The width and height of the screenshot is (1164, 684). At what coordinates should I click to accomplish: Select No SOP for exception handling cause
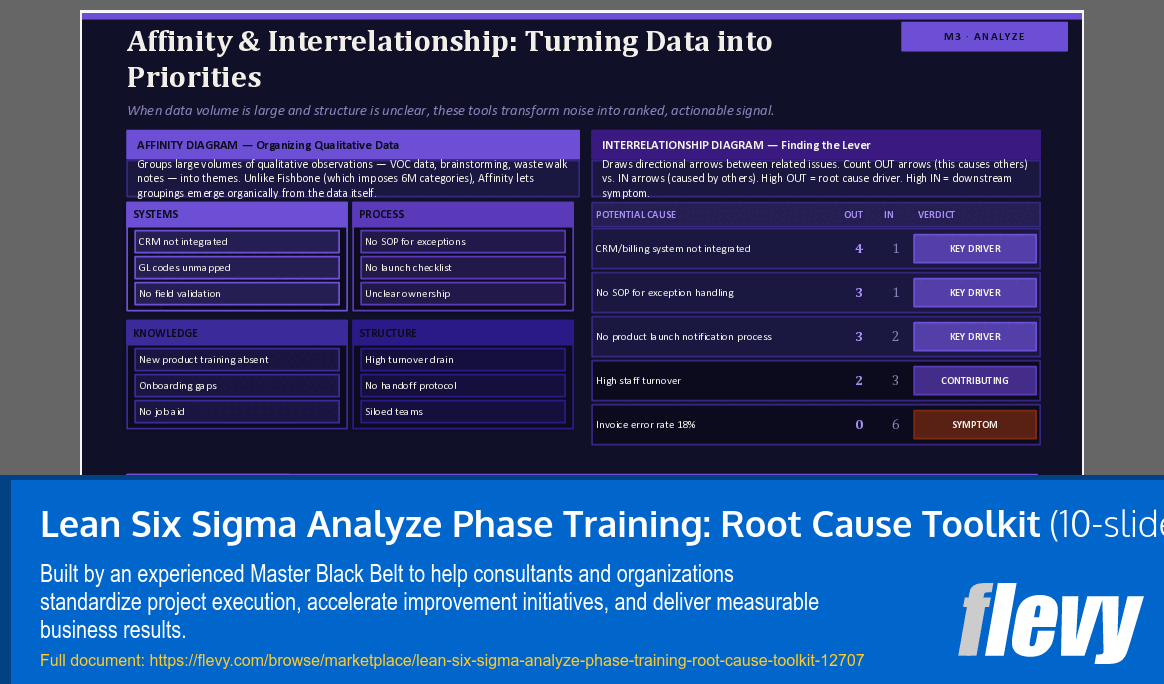tap(664, 293)
